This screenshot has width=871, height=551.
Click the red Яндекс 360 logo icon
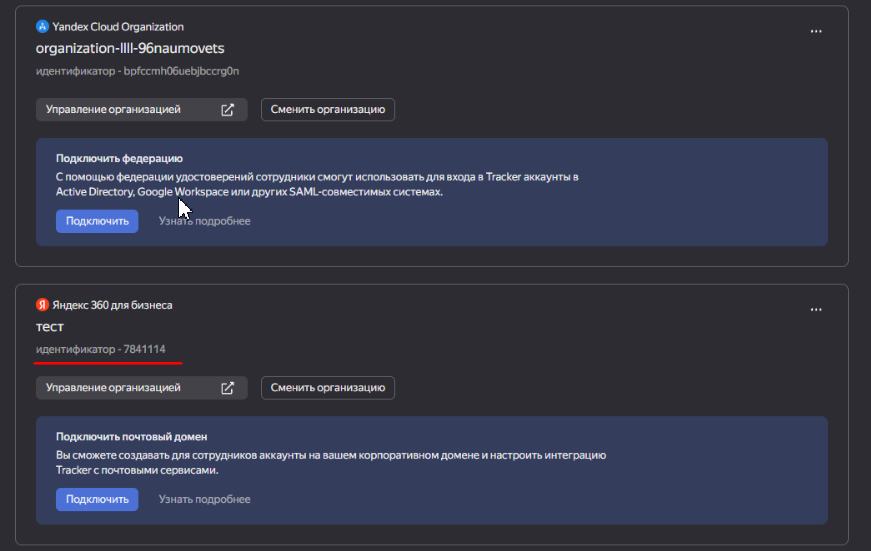pos(42,305)
